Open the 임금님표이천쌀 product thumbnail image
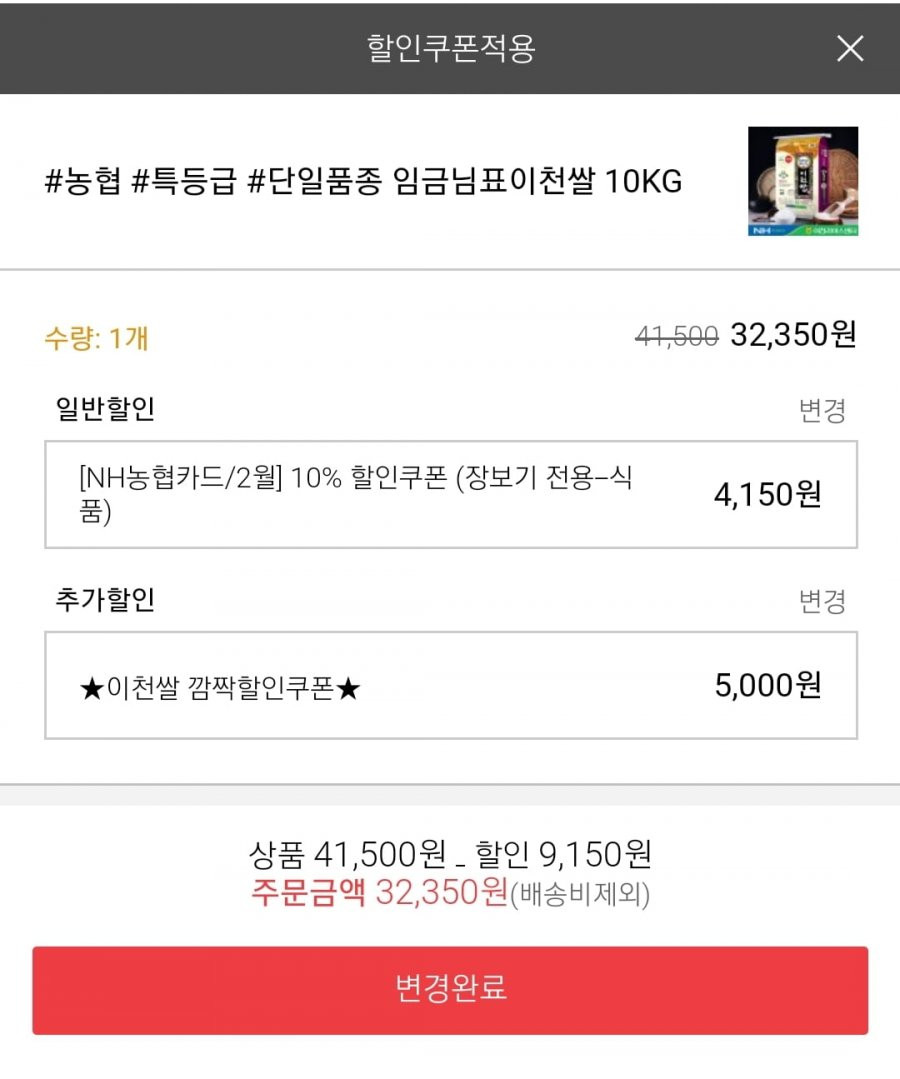Viewport: 900px width, 1079px height. click(x=803, y=181)
